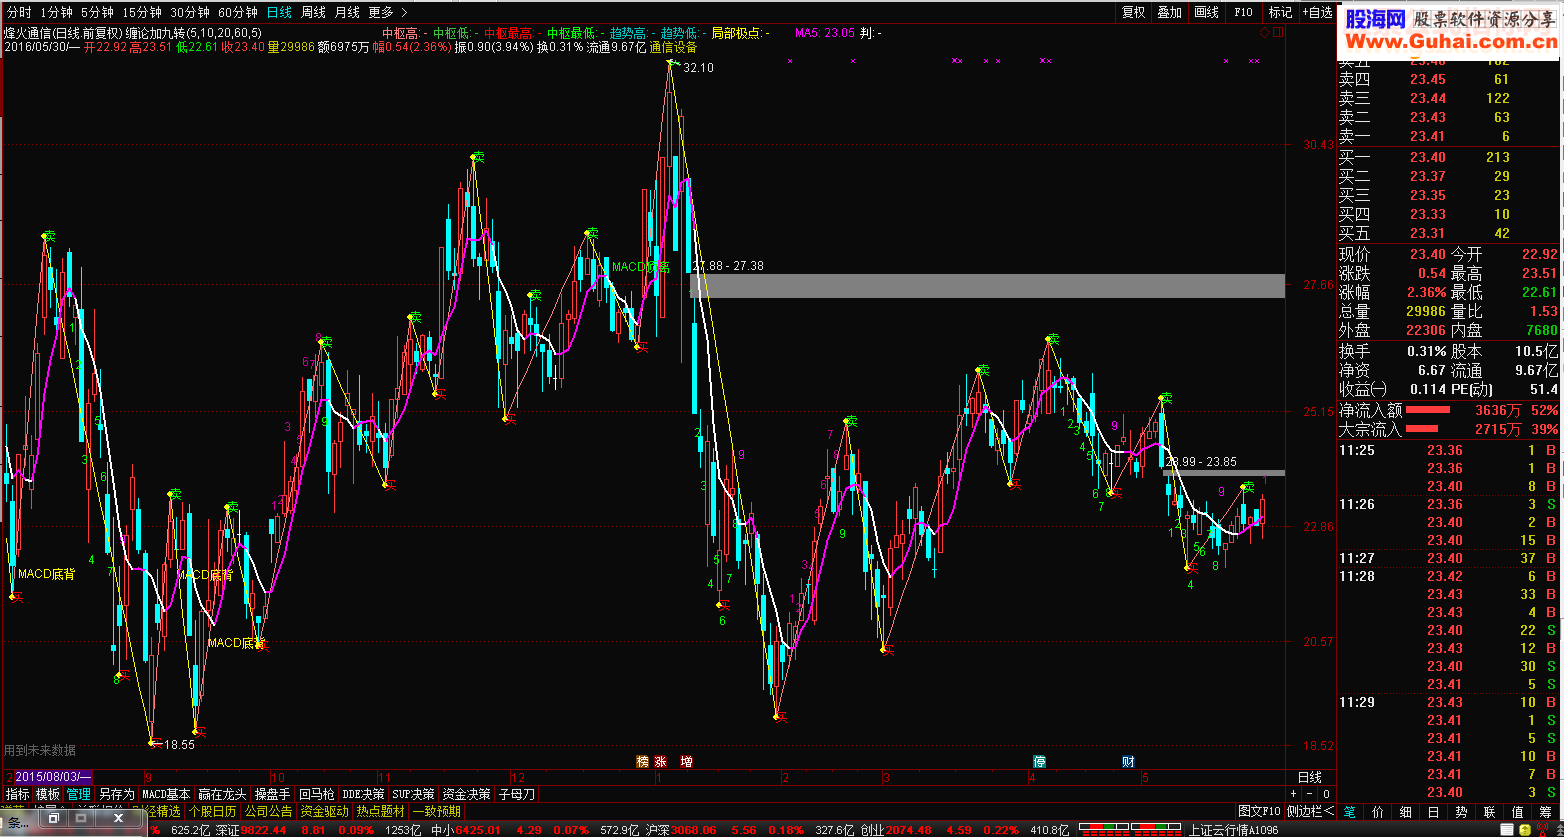Open the 指标 indicator tab

pos(17,794)
